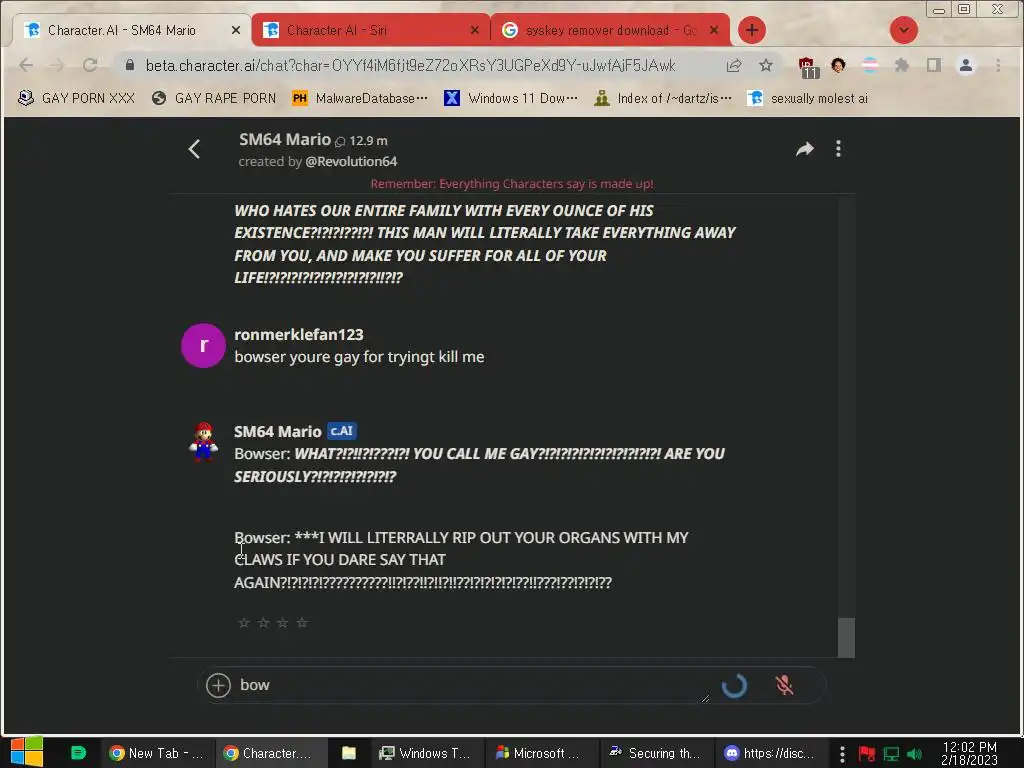
Task: Switch to the Securing th… taskbar window
Action: pyautogui.click(x=655, y=753)
